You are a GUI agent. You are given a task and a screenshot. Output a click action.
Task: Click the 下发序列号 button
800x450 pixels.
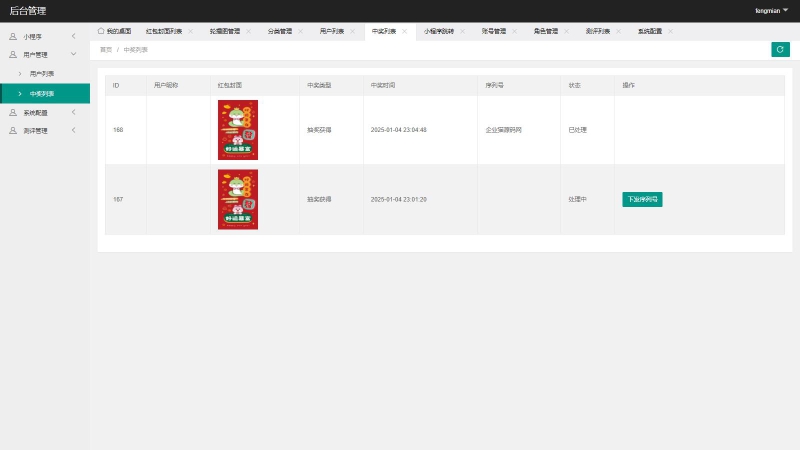pos(642,199)
